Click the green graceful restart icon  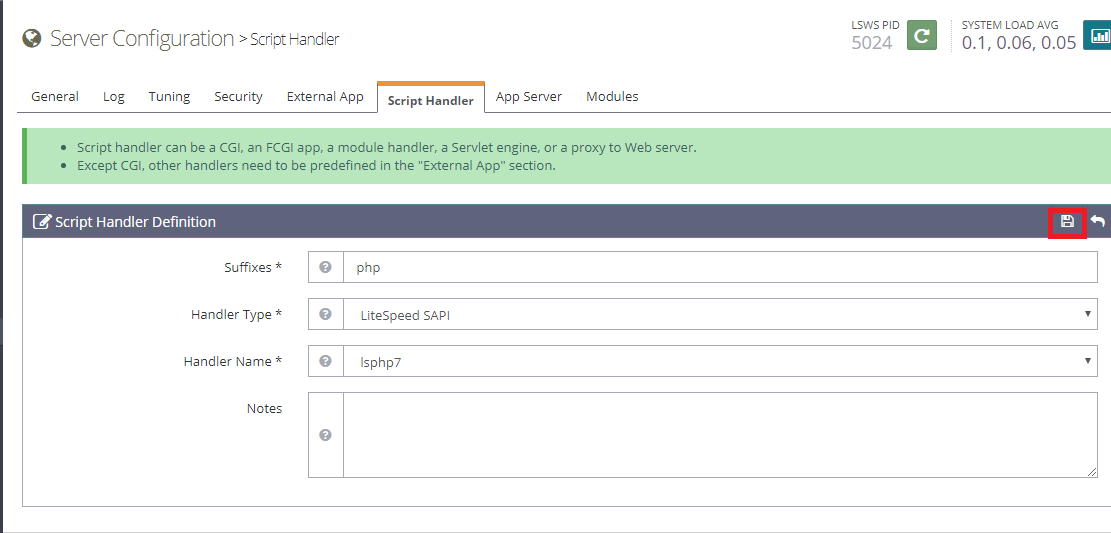922,35
